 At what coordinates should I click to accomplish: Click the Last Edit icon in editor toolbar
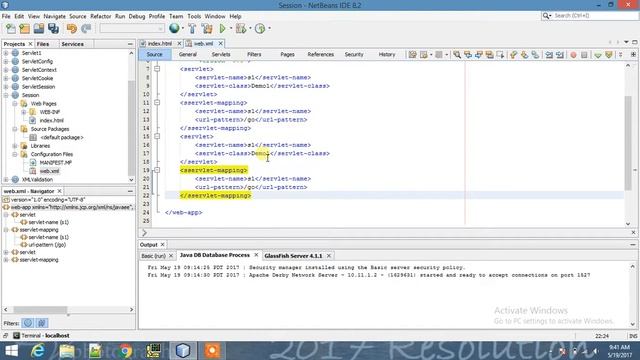(x=413, y=54)
